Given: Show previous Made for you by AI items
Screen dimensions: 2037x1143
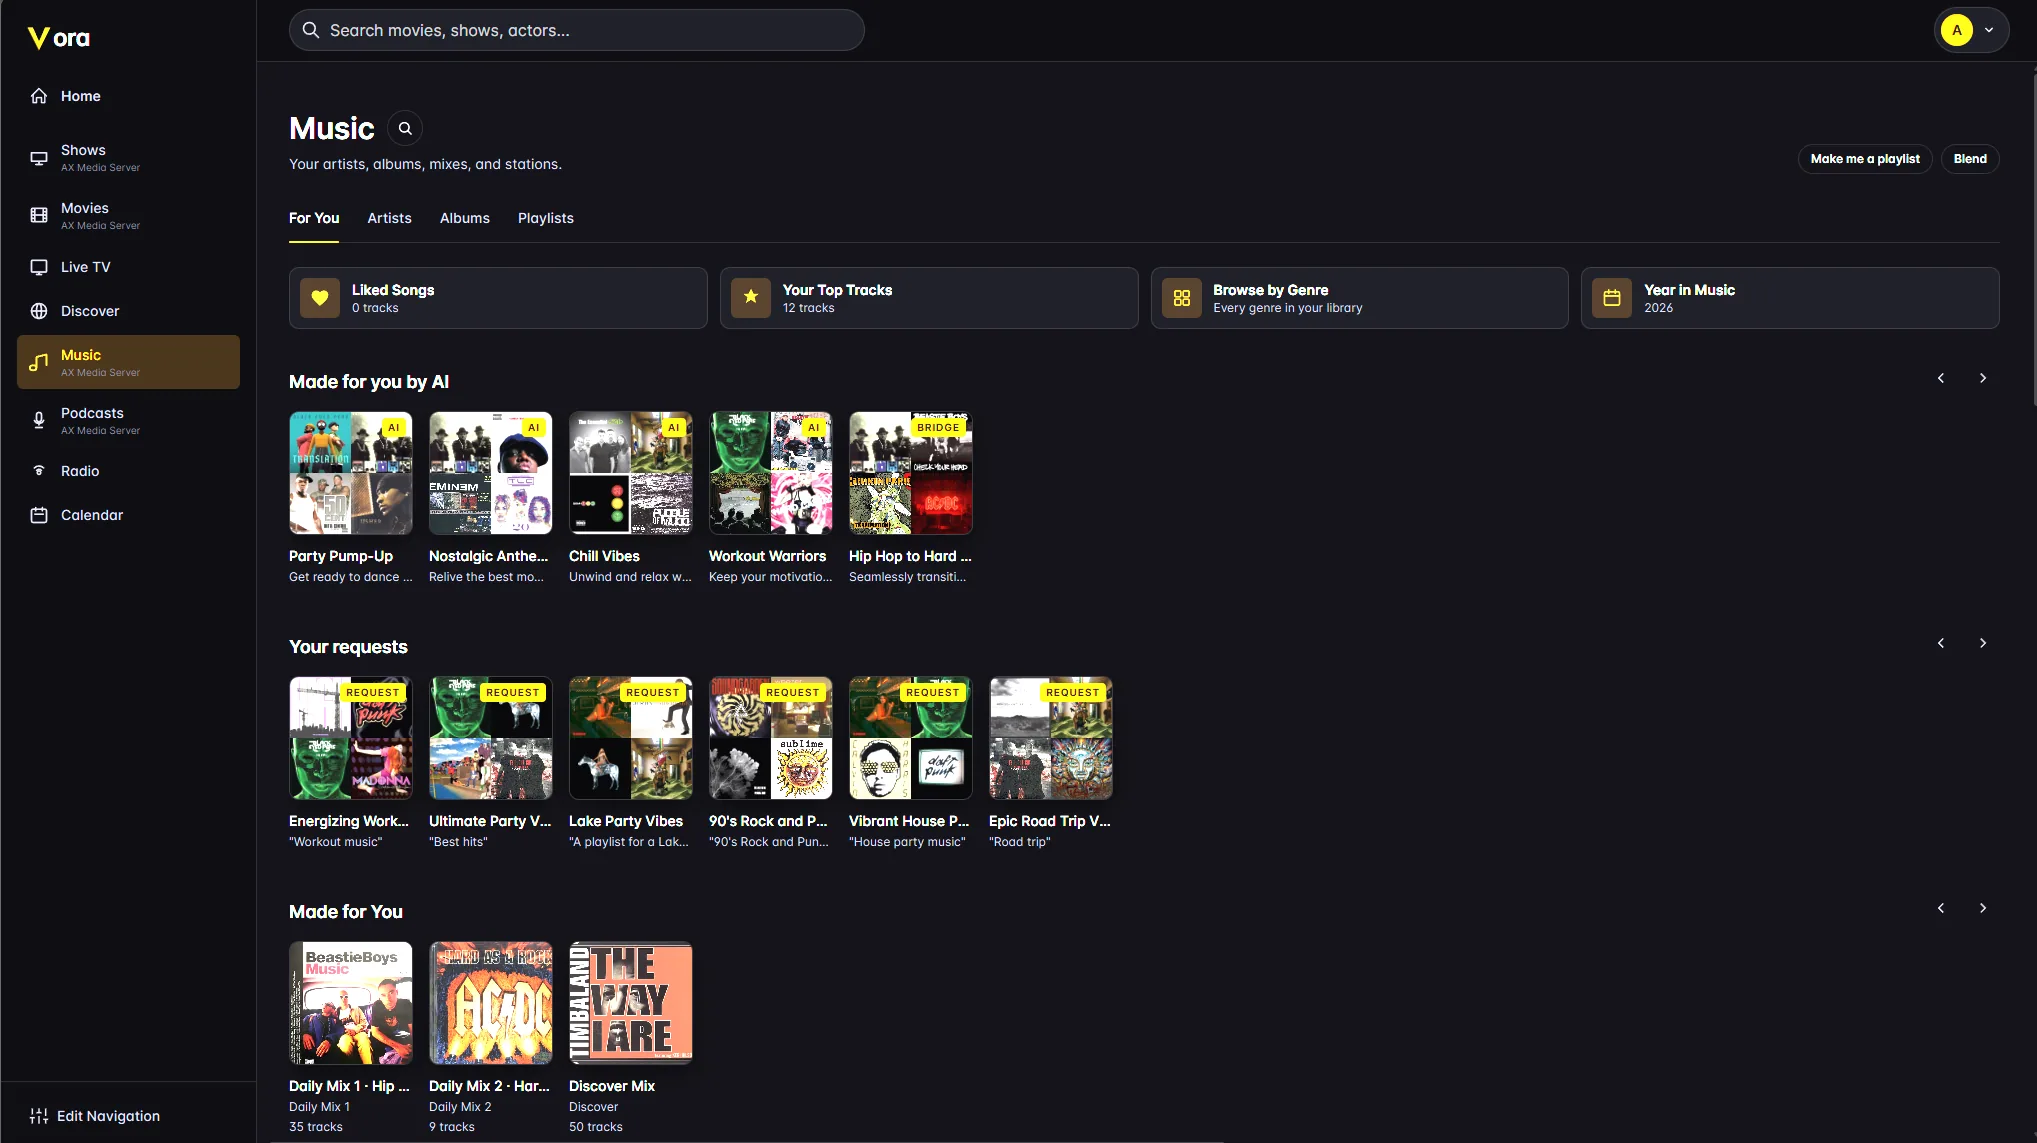Looking at the screenshot, I should tap(1941, 378).
